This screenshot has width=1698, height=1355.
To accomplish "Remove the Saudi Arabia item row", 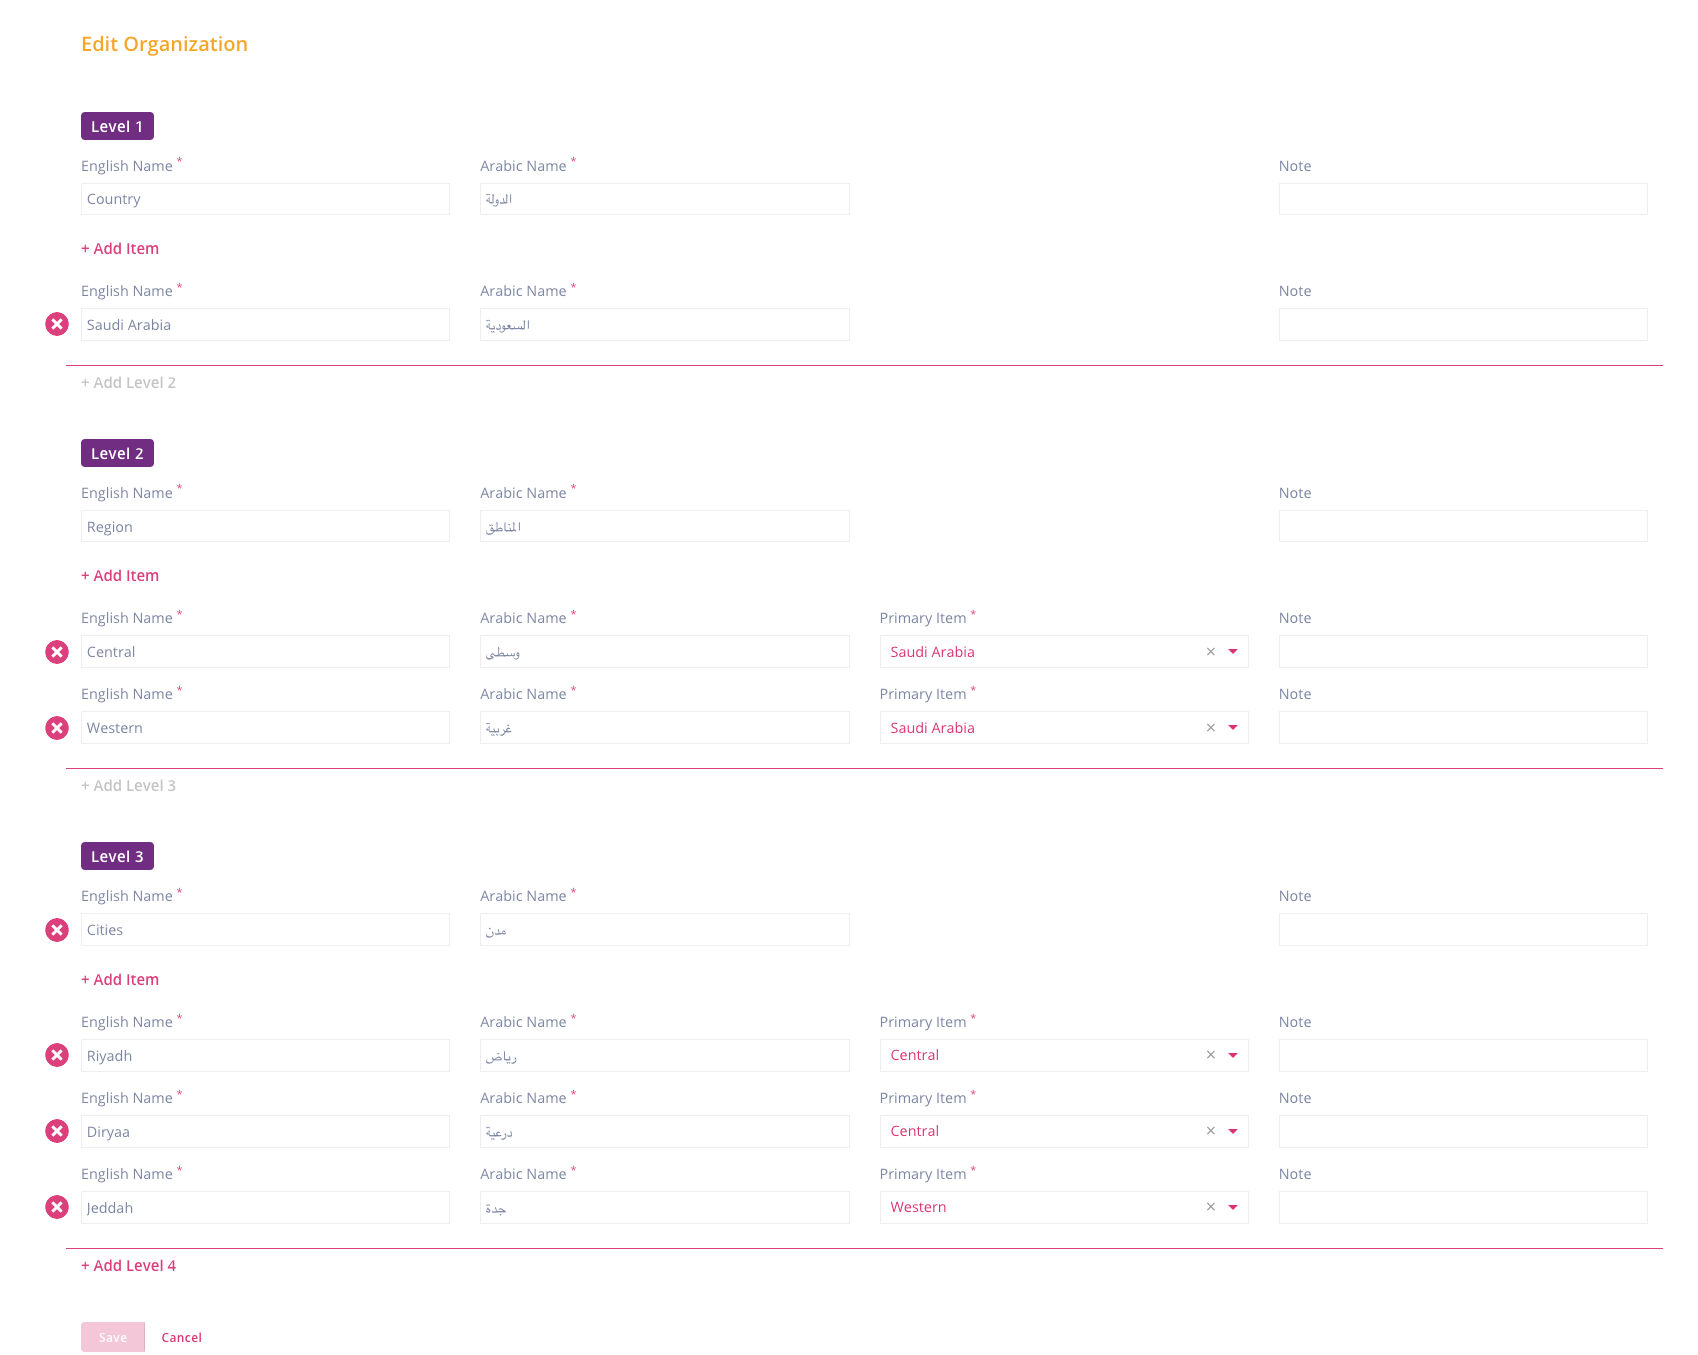I will pos(57,324).
